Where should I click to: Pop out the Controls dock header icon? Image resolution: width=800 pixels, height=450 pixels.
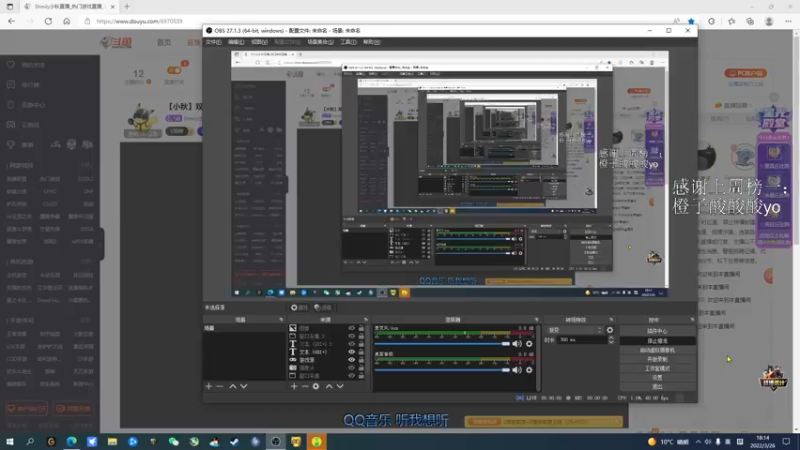click(692, 320)
